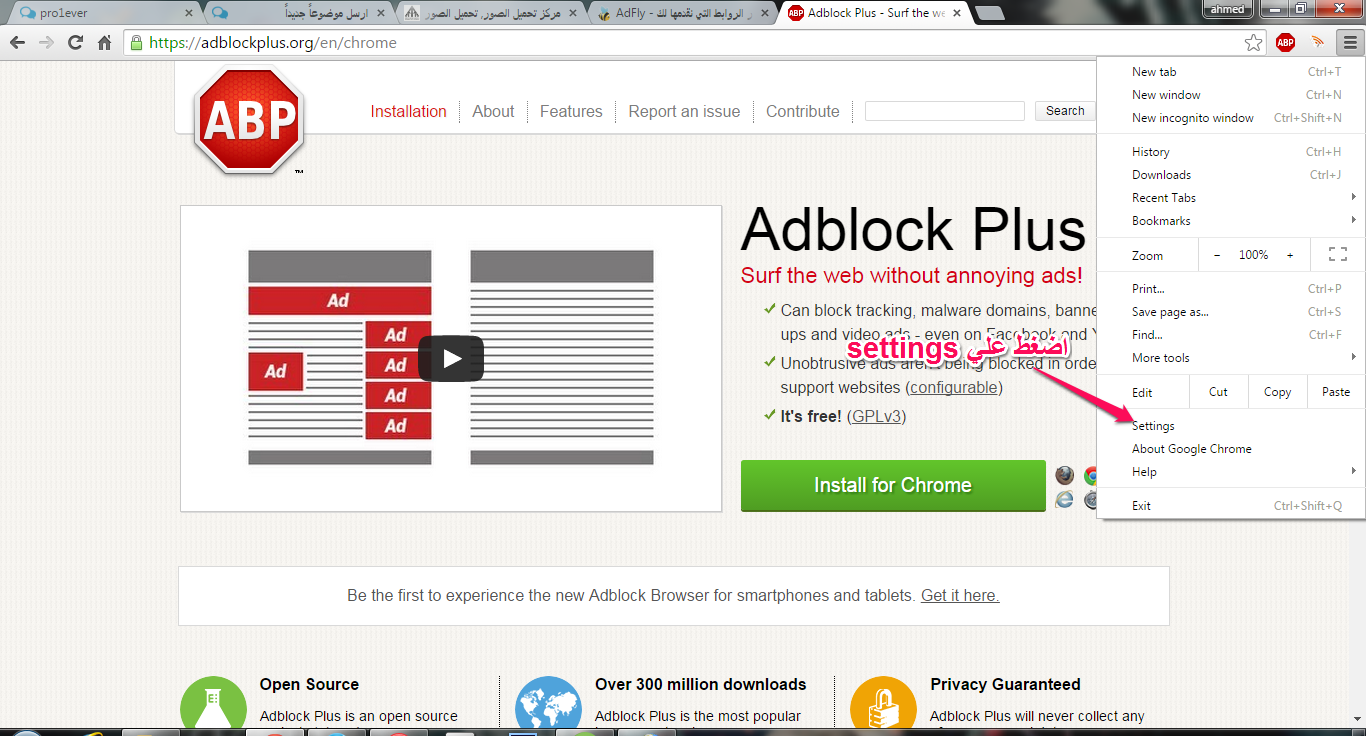Open Settings from the Chrome menu
Viewport: 1366px width, 736px height.
pyautogui.click(x=1153, y=426)
